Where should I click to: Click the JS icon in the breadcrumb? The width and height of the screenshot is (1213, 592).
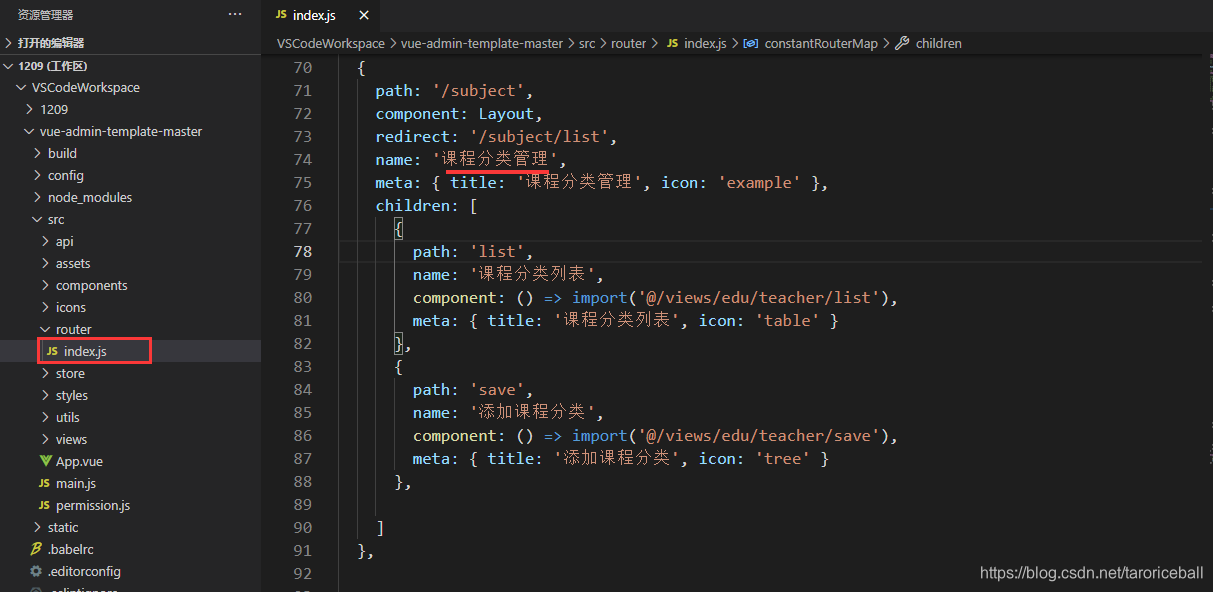(x=672, y=43)
